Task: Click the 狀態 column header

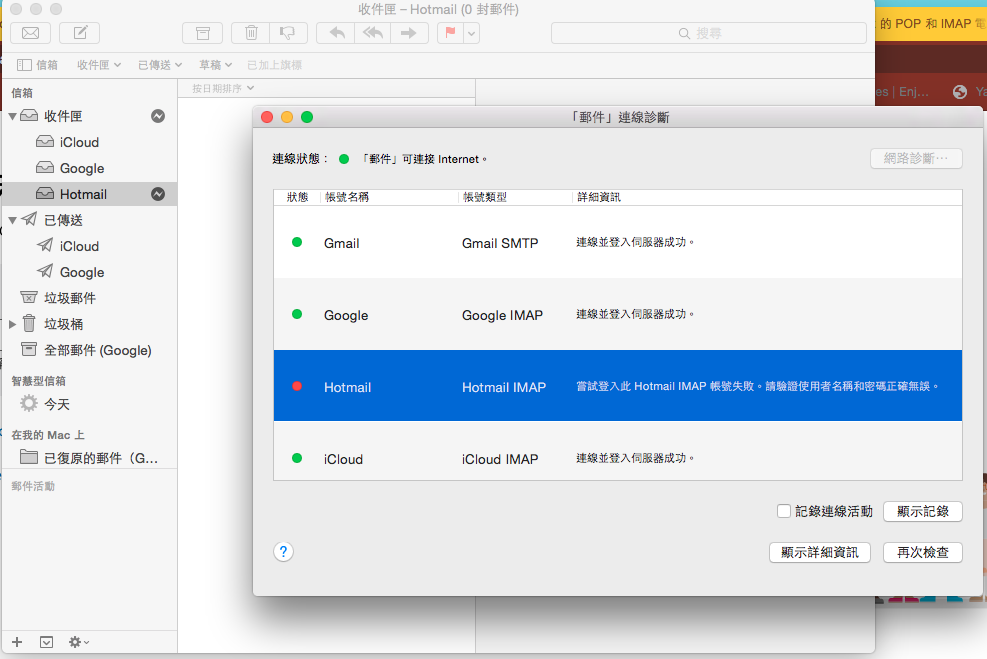Action: point(297,197)
